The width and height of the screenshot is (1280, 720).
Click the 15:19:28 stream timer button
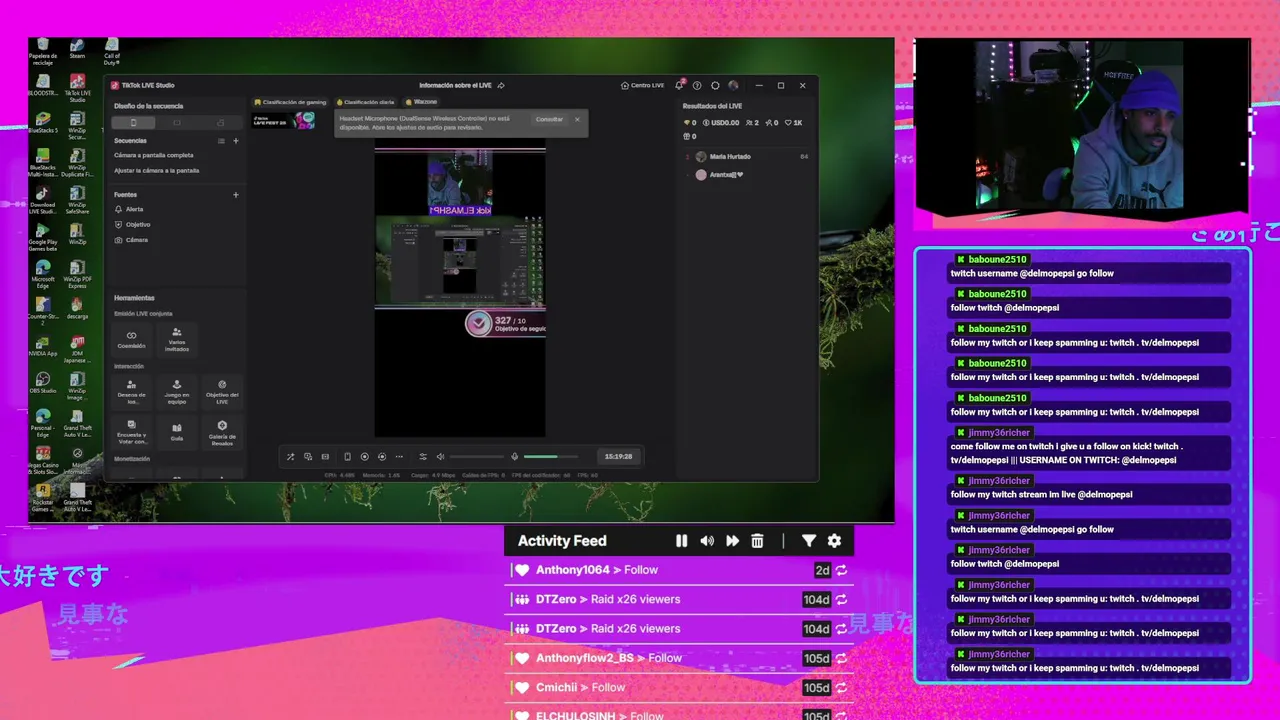pyautogui.click(x=618, y=456)
